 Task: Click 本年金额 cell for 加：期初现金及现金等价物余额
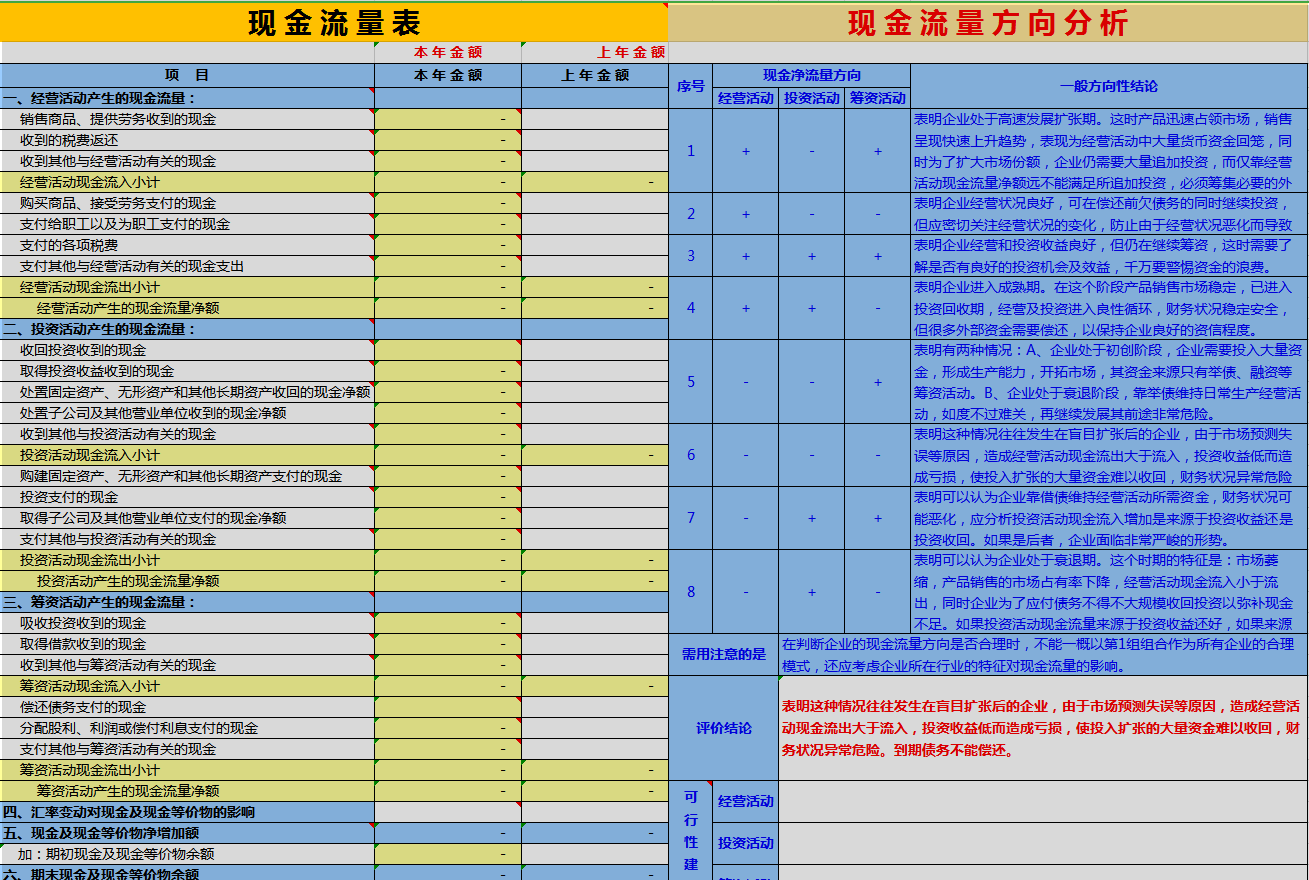pyautogui.click(x=448, y=854)
